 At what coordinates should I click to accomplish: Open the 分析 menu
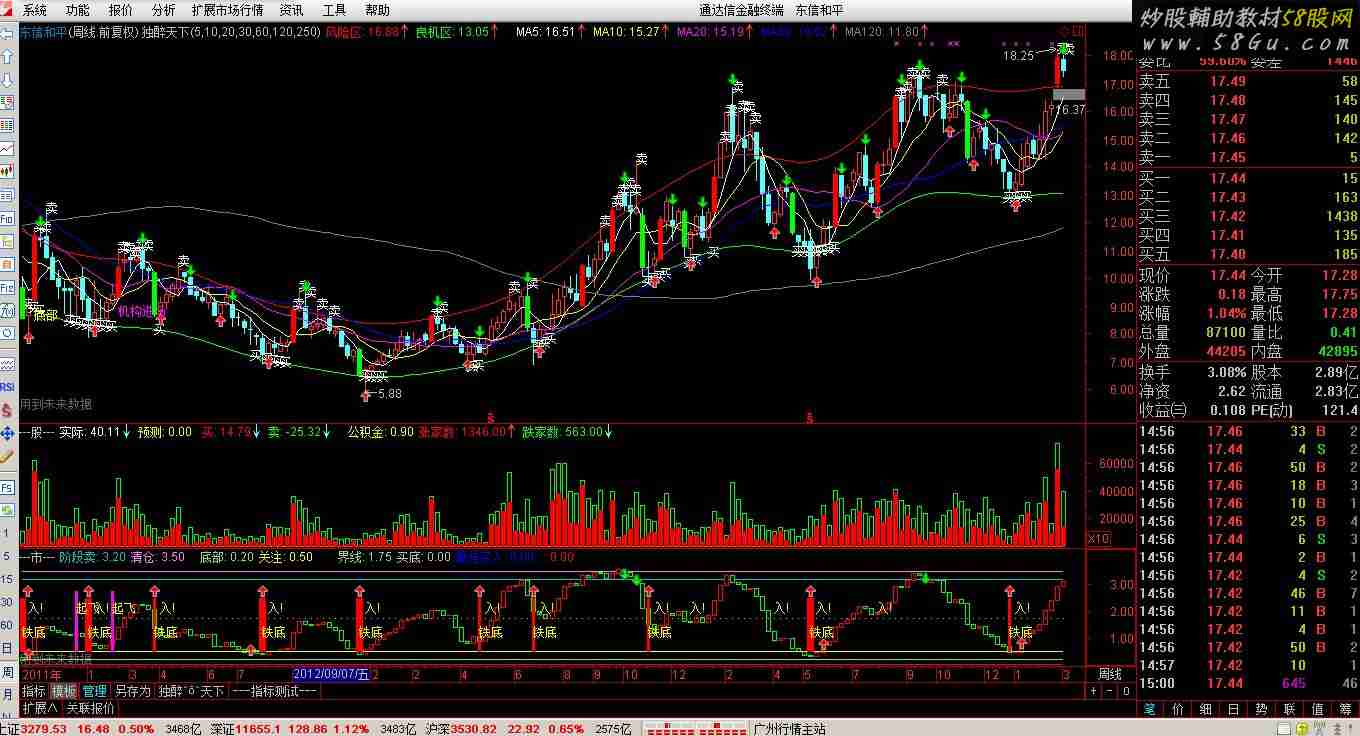pyautogui.click(x=163, y=10)
